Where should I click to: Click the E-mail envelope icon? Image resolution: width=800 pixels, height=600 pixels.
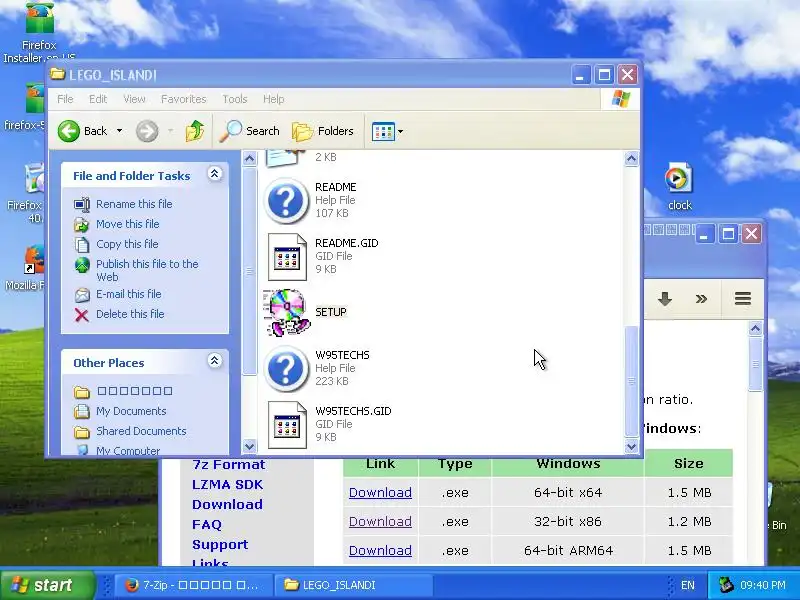pyautogui.click(x=82, y=295)
